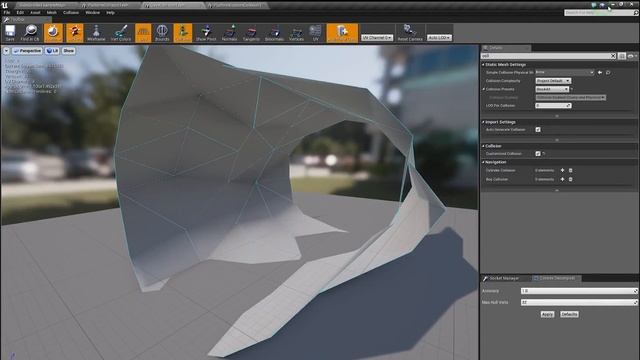Switch to Convex Decomposition tab

point(557,278)
